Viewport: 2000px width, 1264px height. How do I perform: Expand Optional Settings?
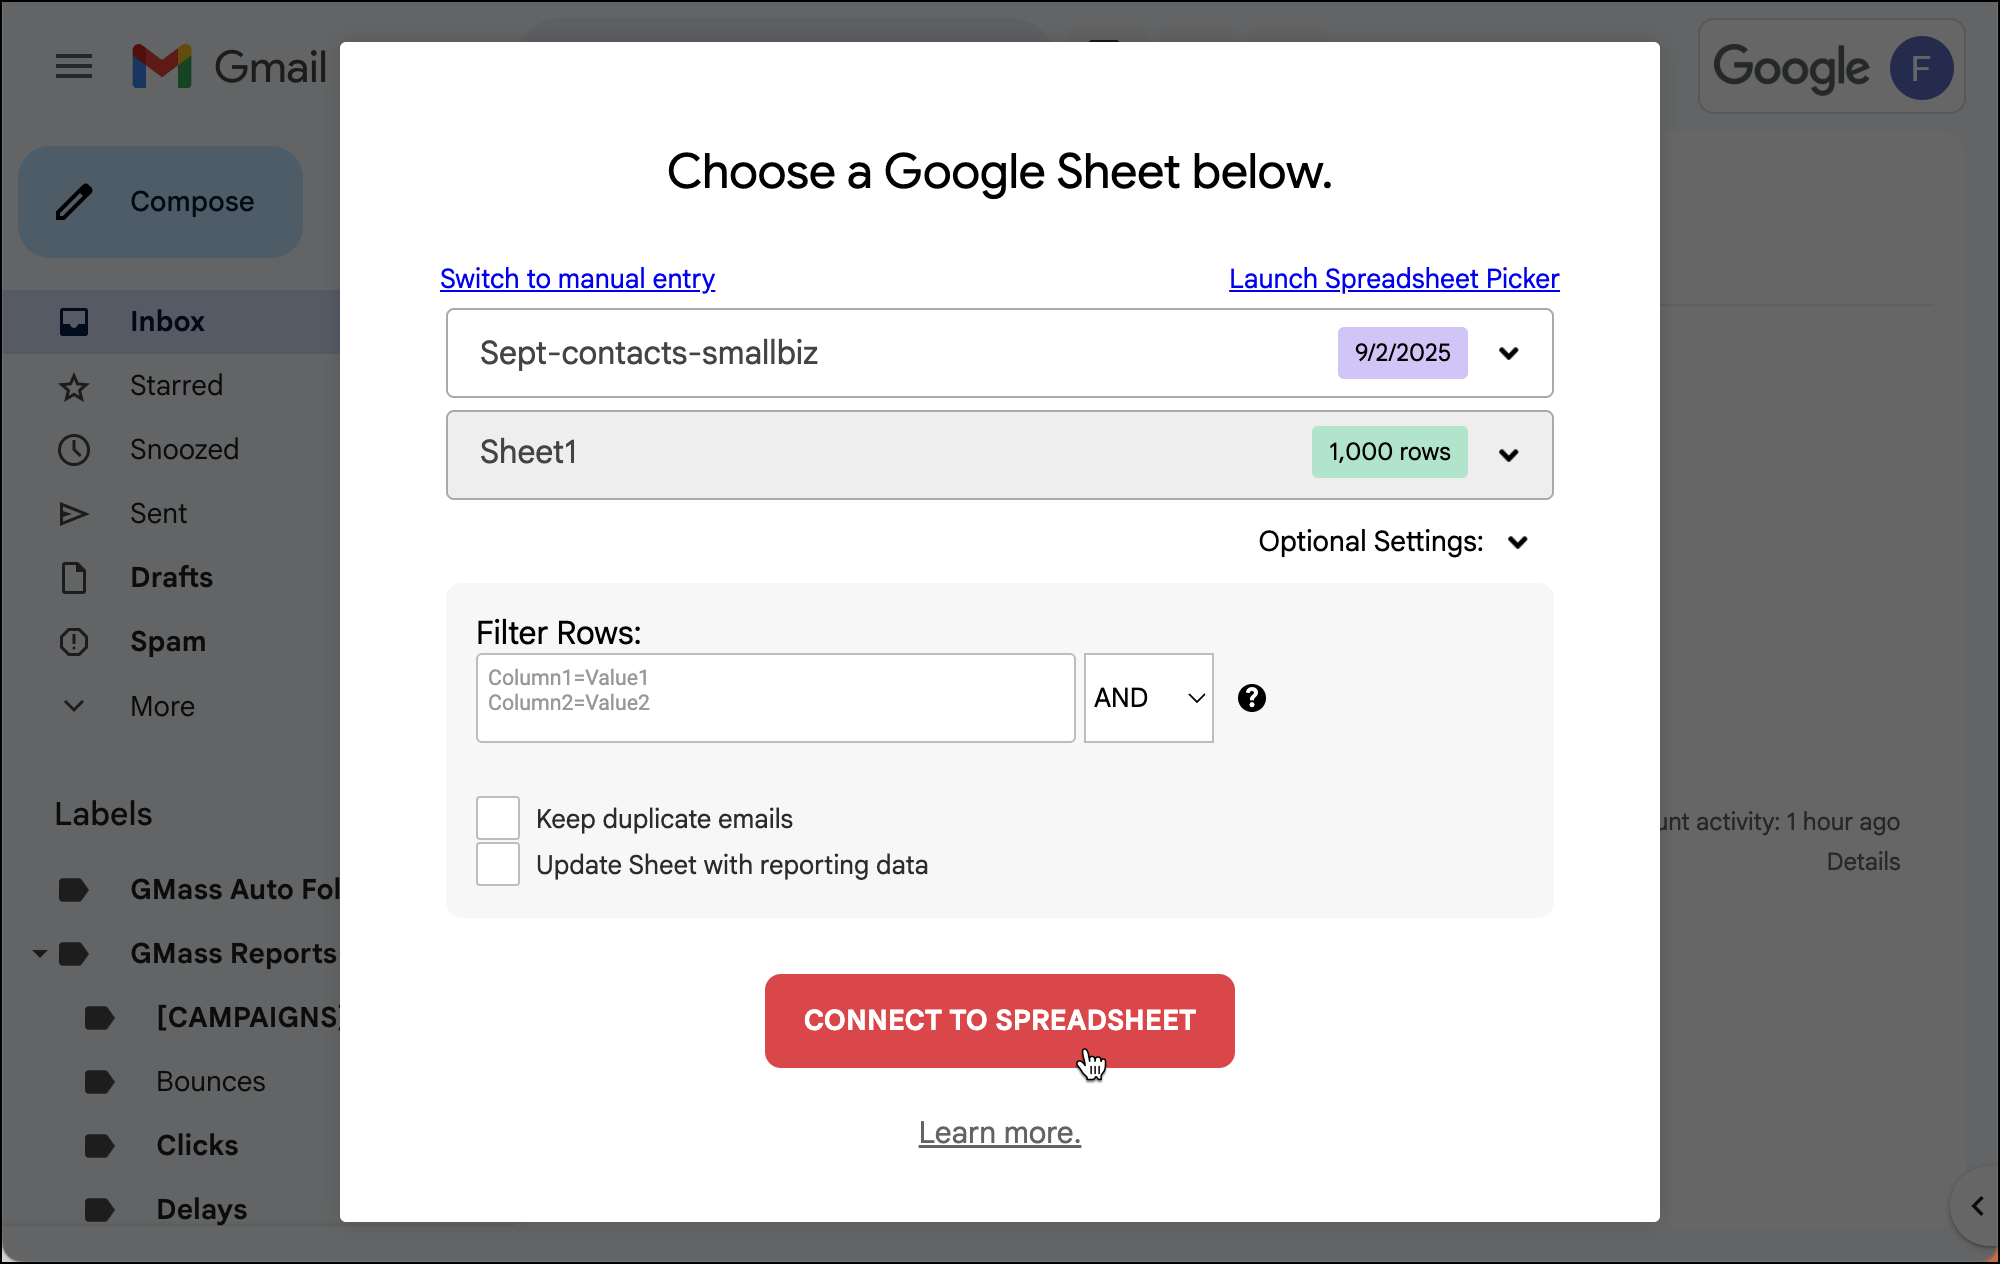click(x=1518, y=541)
